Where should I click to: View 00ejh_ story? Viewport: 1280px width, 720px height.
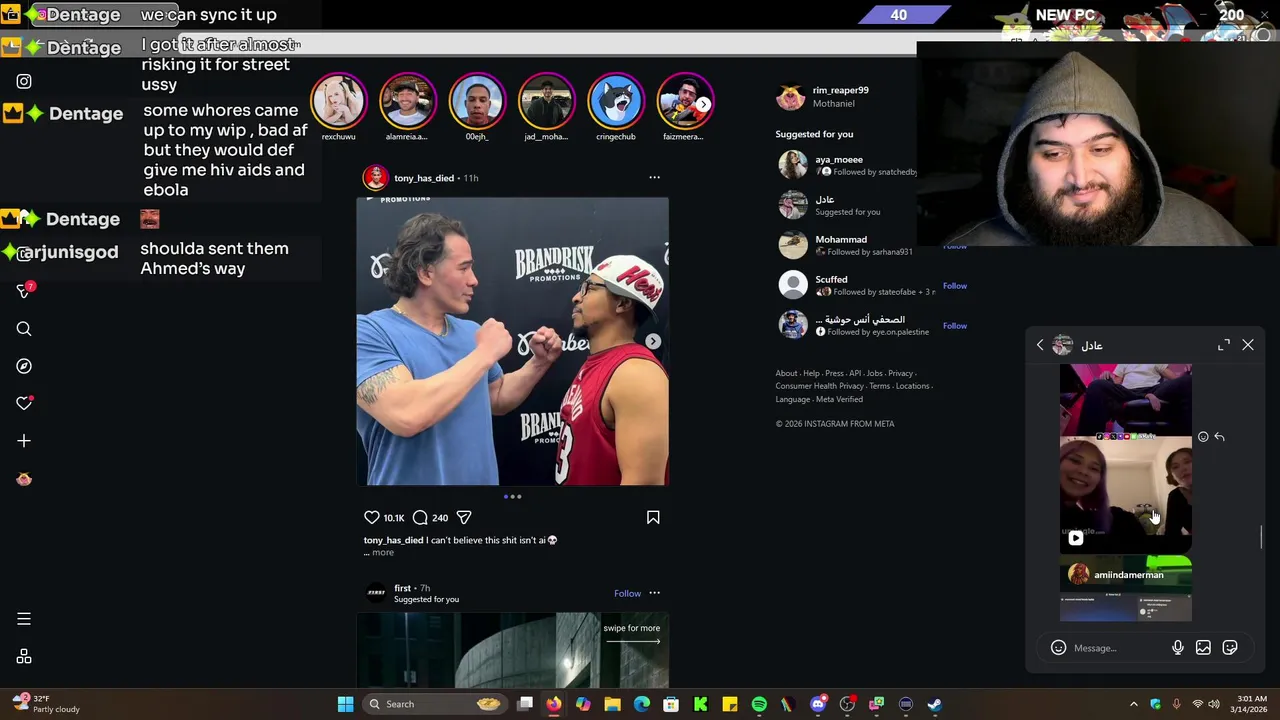pos(477,101)
